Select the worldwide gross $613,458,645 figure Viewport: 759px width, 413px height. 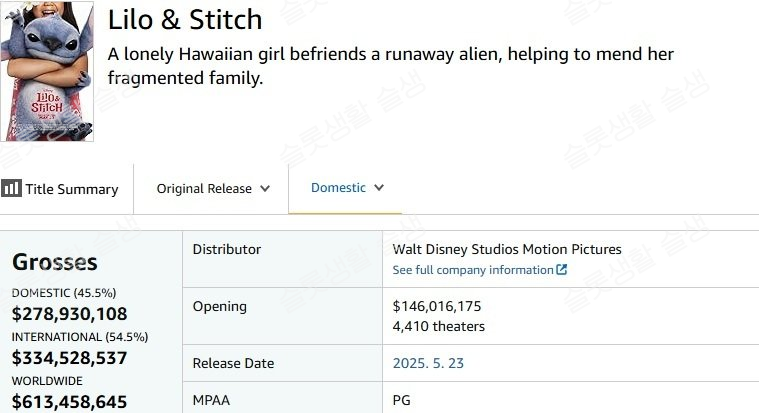[x=69, y=402]
